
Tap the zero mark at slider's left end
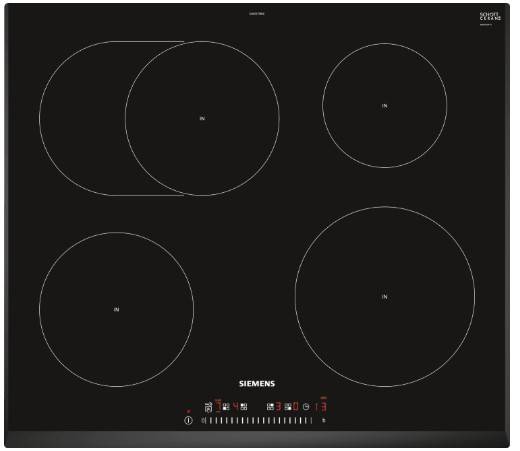coord(203,420)
